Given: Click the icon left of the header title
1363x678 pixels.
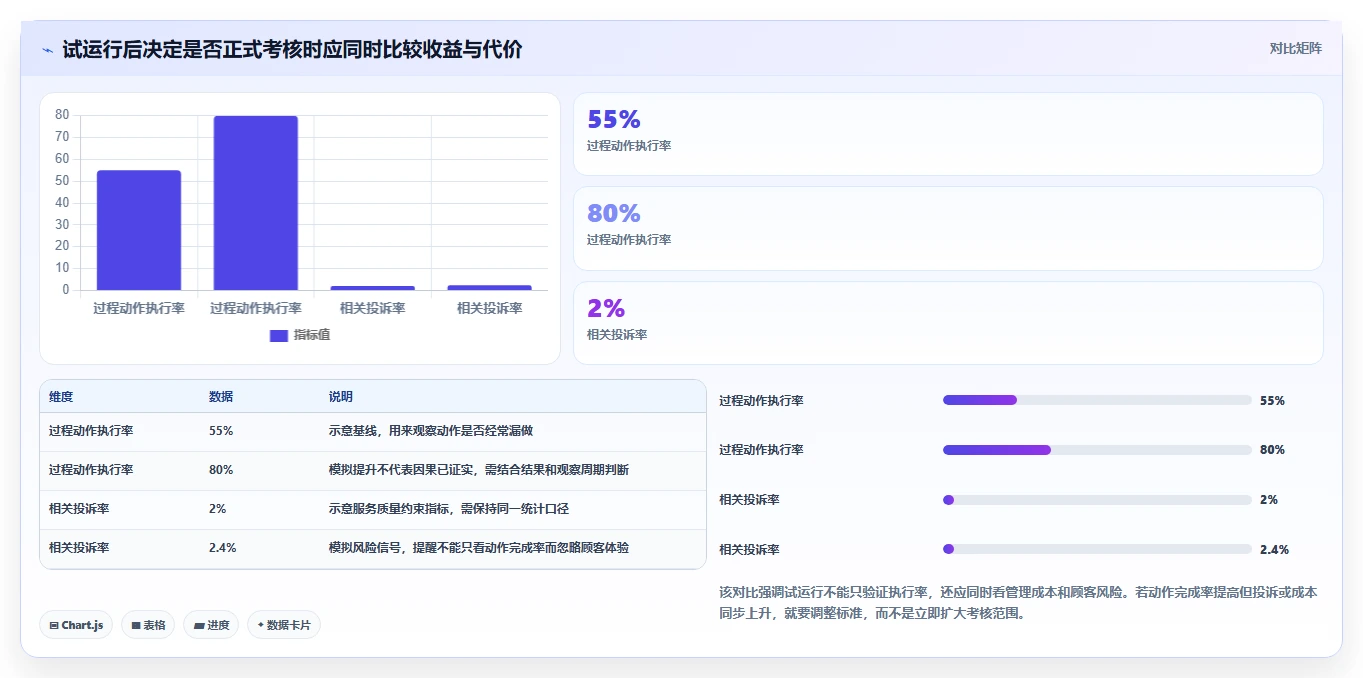Looking at the screenshot, I should coord(48,49).
